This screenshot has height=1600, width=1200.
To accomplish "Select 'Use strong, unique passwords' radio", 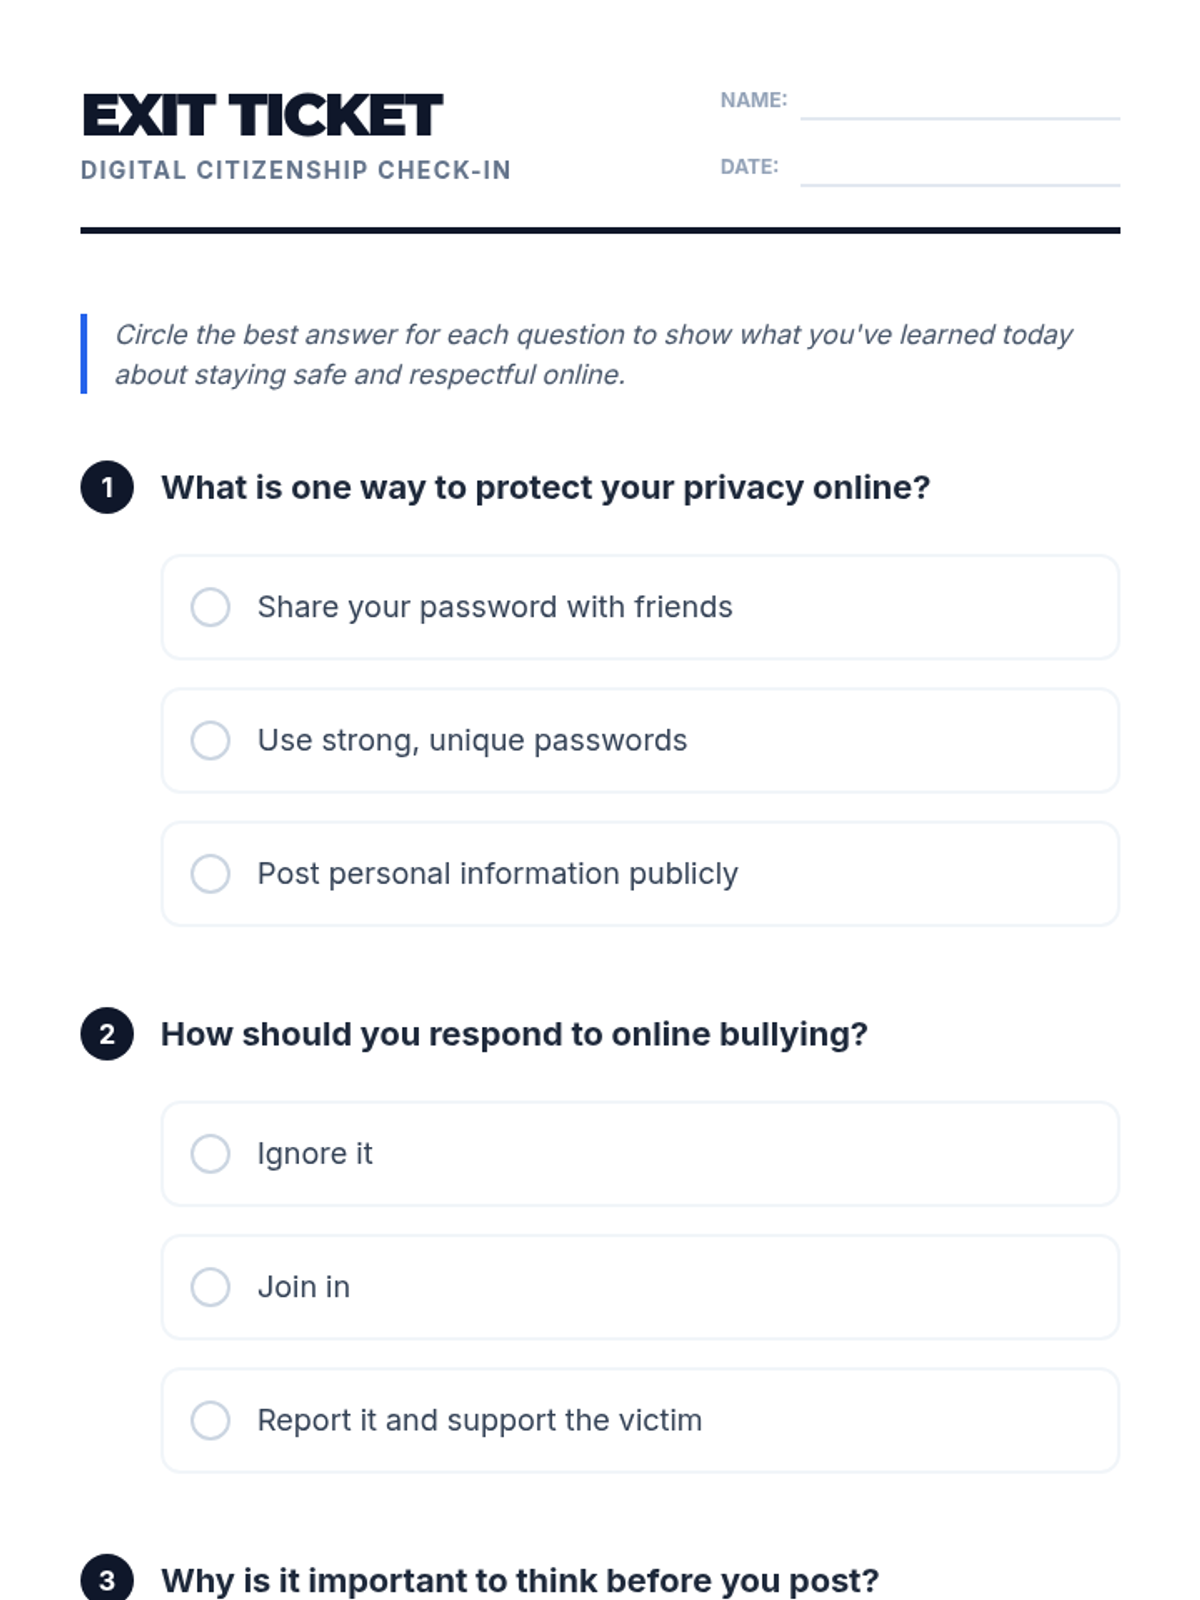I will click(x=210, y=741).
